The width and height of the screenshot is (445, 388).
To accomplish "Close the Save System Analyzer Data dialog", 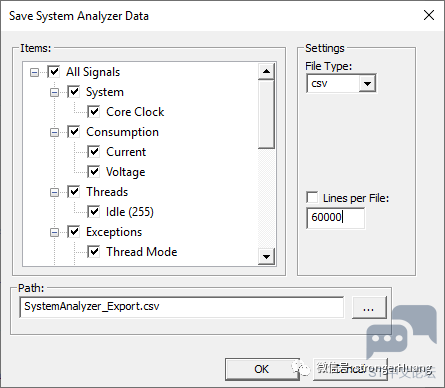I will pos(429,15).
